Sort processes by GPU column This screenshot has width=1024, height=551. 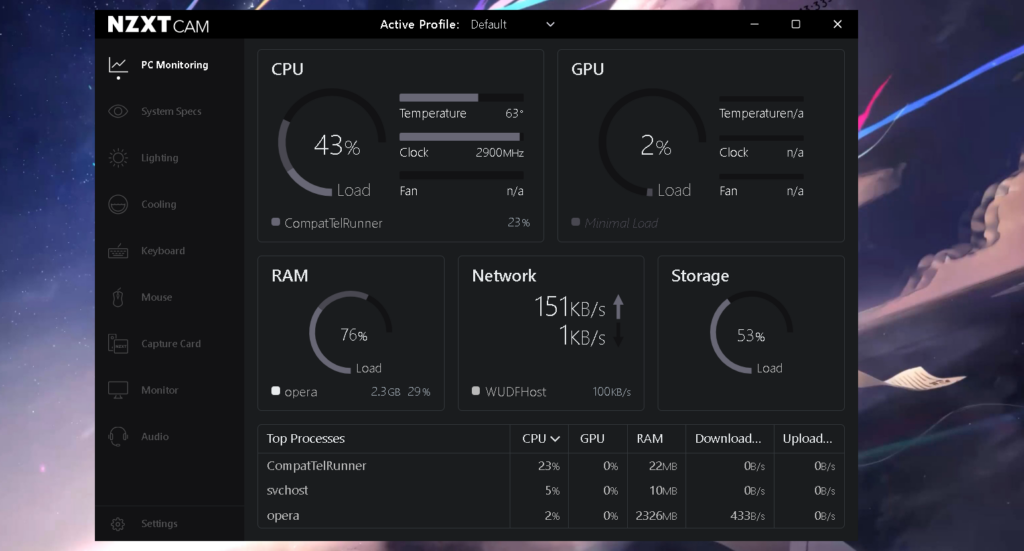[x=592, y=438]
